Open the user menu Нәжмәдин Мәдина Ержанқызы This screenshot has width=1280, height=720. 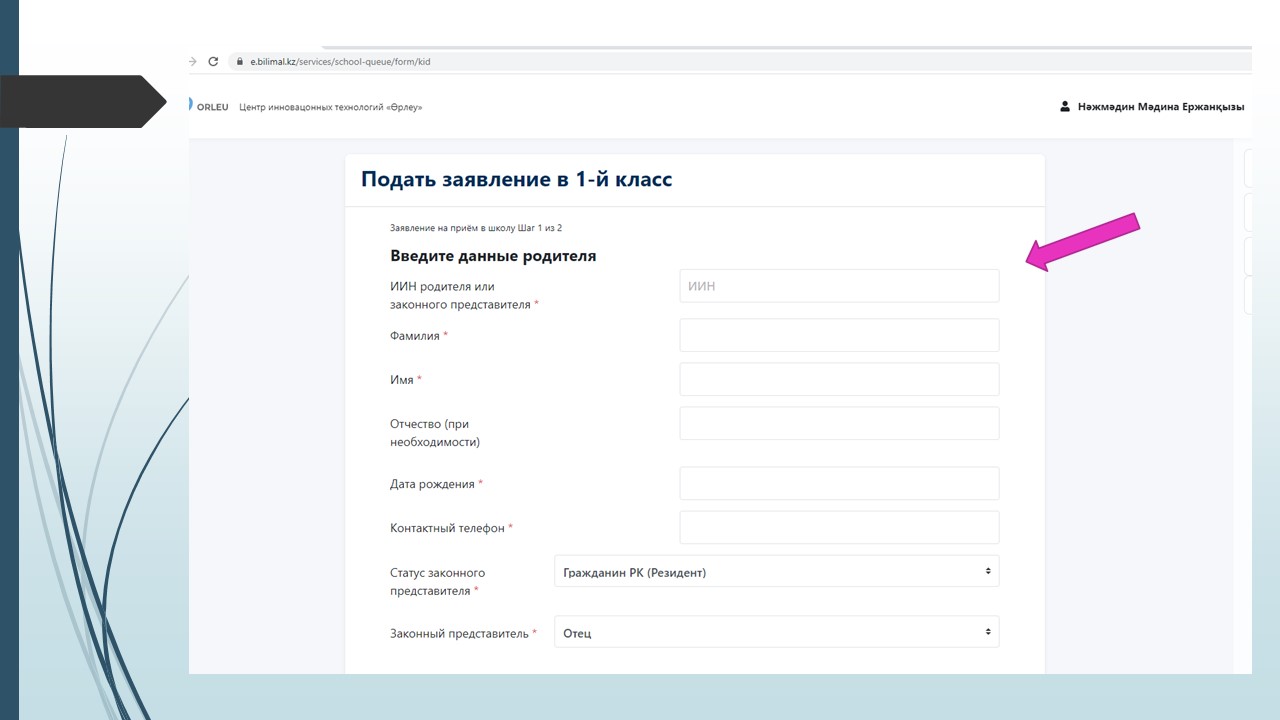[x=1160, y=107]
